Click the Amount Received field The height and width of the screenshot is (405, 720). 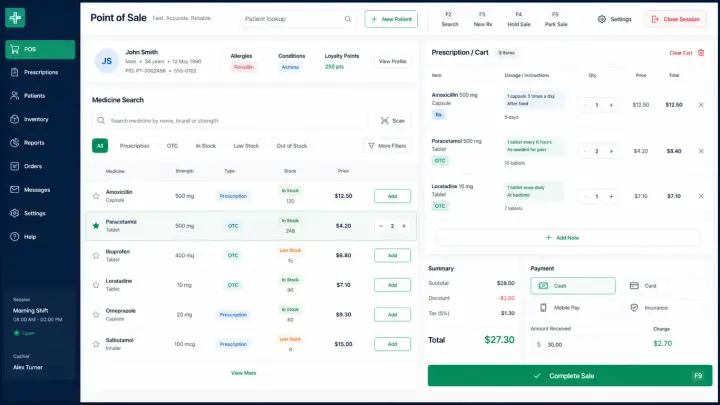point(584,344)
